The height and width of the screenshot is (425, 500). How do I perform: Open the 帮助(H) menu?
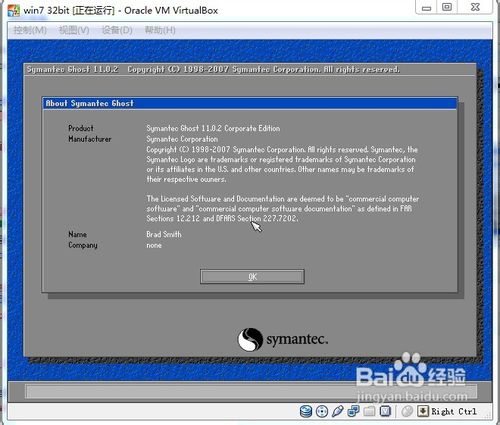click(160, 30)
